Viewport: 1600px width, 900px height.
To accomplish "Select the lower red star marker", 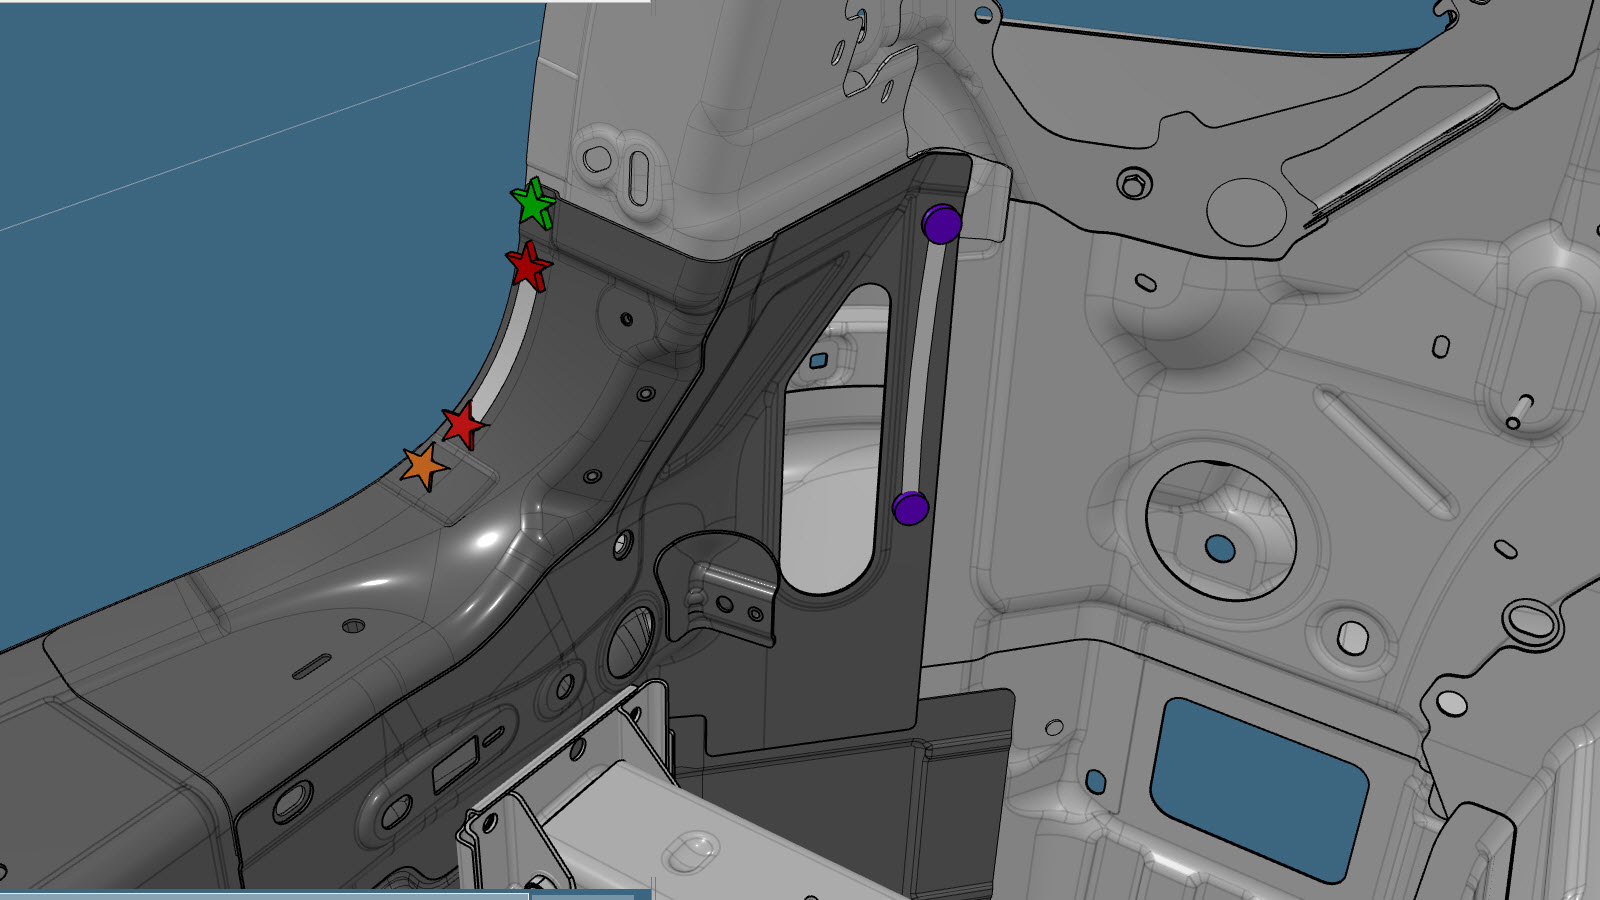I will tap(463, 425).
